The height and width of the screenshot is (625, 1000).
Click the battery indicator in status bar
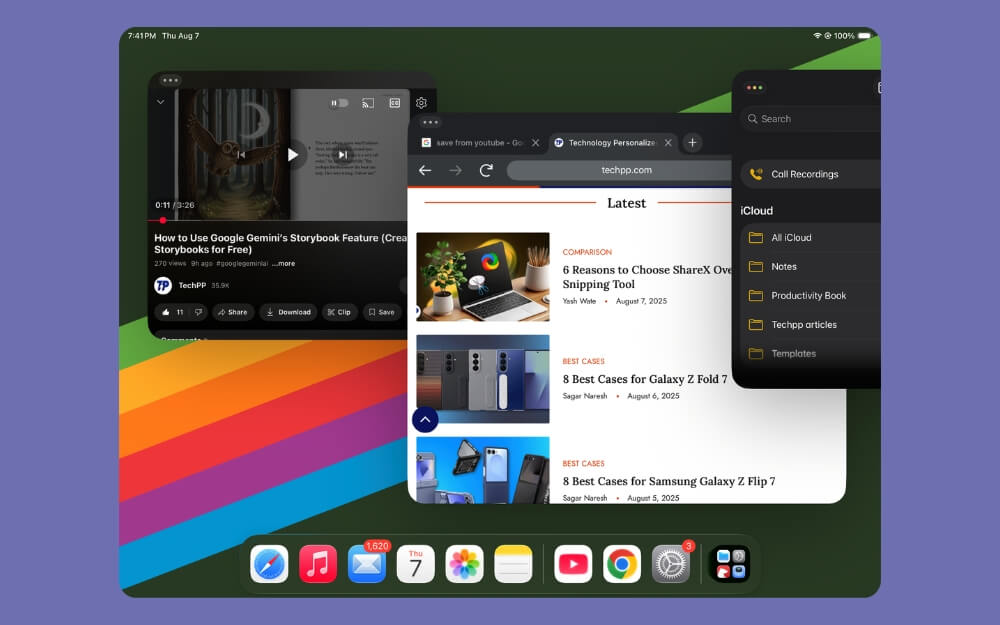[x=864, y=36]
